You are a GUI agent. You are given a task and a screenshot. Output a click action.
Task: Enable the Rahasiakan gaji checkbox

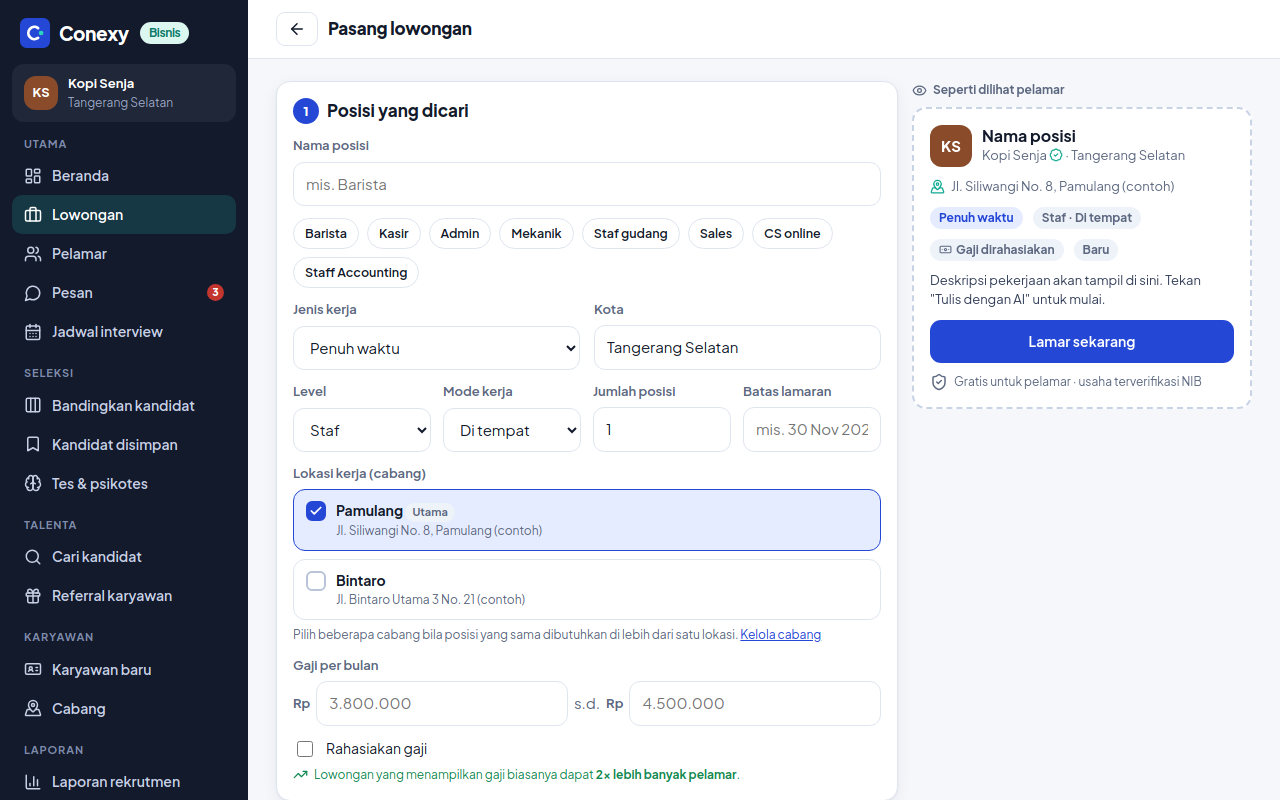[x=305, y=749]
